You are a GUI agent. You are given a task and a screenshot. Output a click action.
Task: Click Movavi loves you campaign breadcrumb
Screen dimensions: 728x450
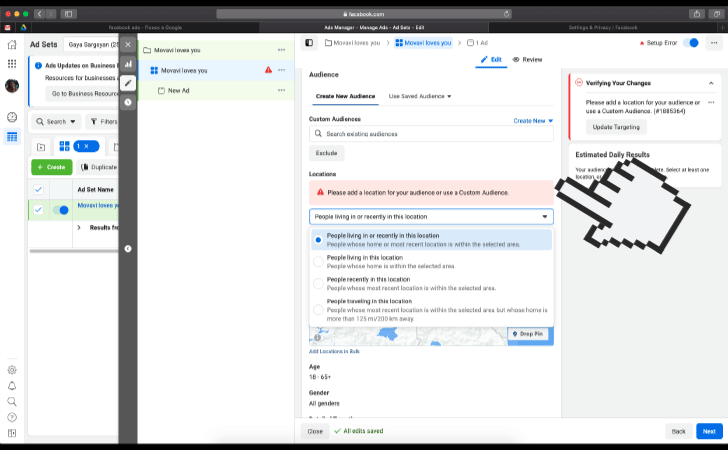coord(352,43)
